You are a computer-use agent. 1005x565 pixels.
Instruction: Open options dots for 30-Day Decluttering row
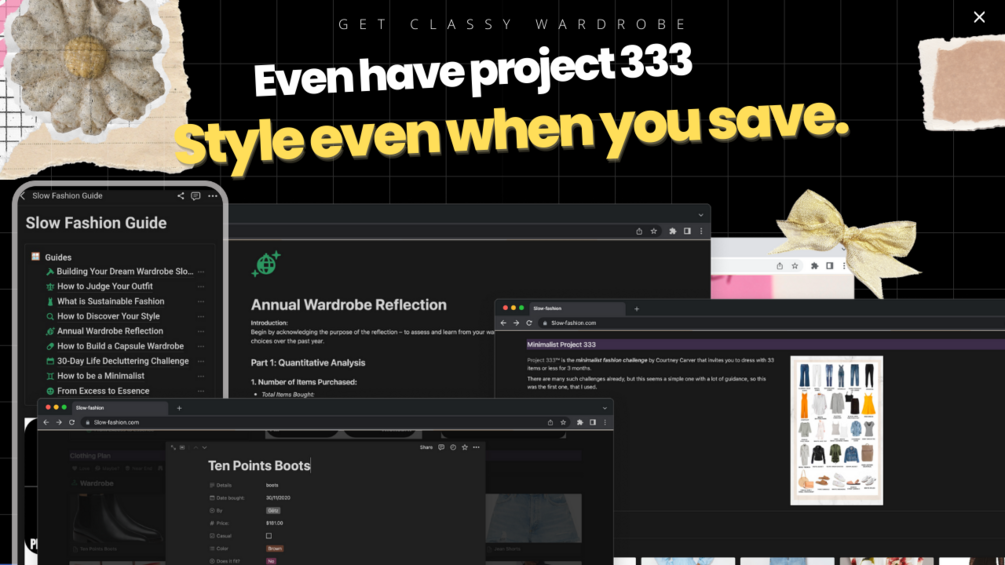[x=201, y=361]
